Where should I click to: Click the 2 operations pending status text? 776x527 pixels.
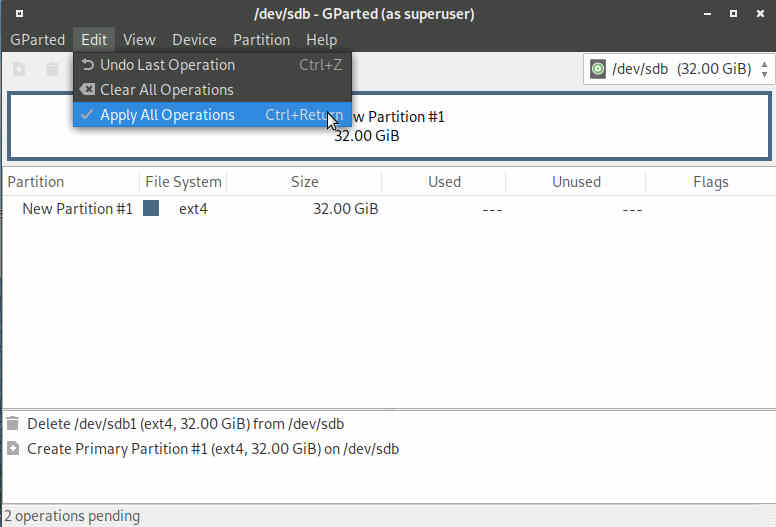[x=72, y=516]
